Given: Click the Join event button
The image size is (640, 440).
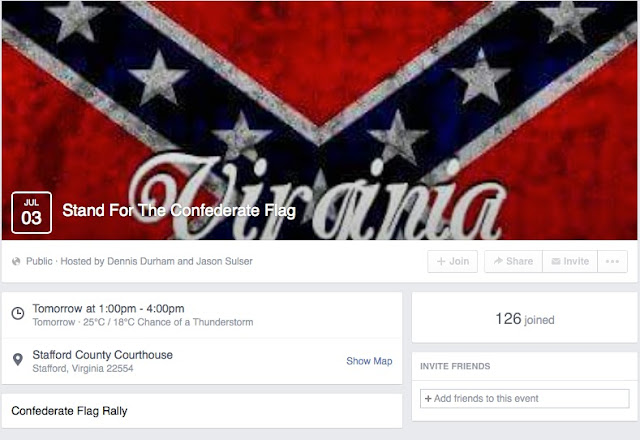Looking at the screenshot, I should point(452,261).
